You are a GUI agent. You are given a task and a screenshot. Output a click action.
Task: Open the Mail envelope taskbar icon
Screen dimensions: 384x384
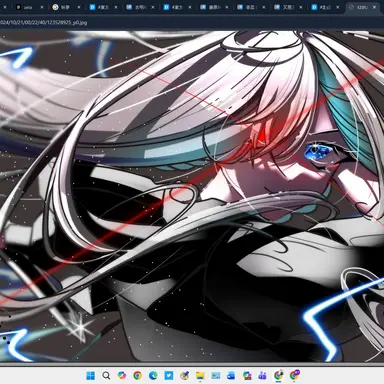click(x=216, y=376)
